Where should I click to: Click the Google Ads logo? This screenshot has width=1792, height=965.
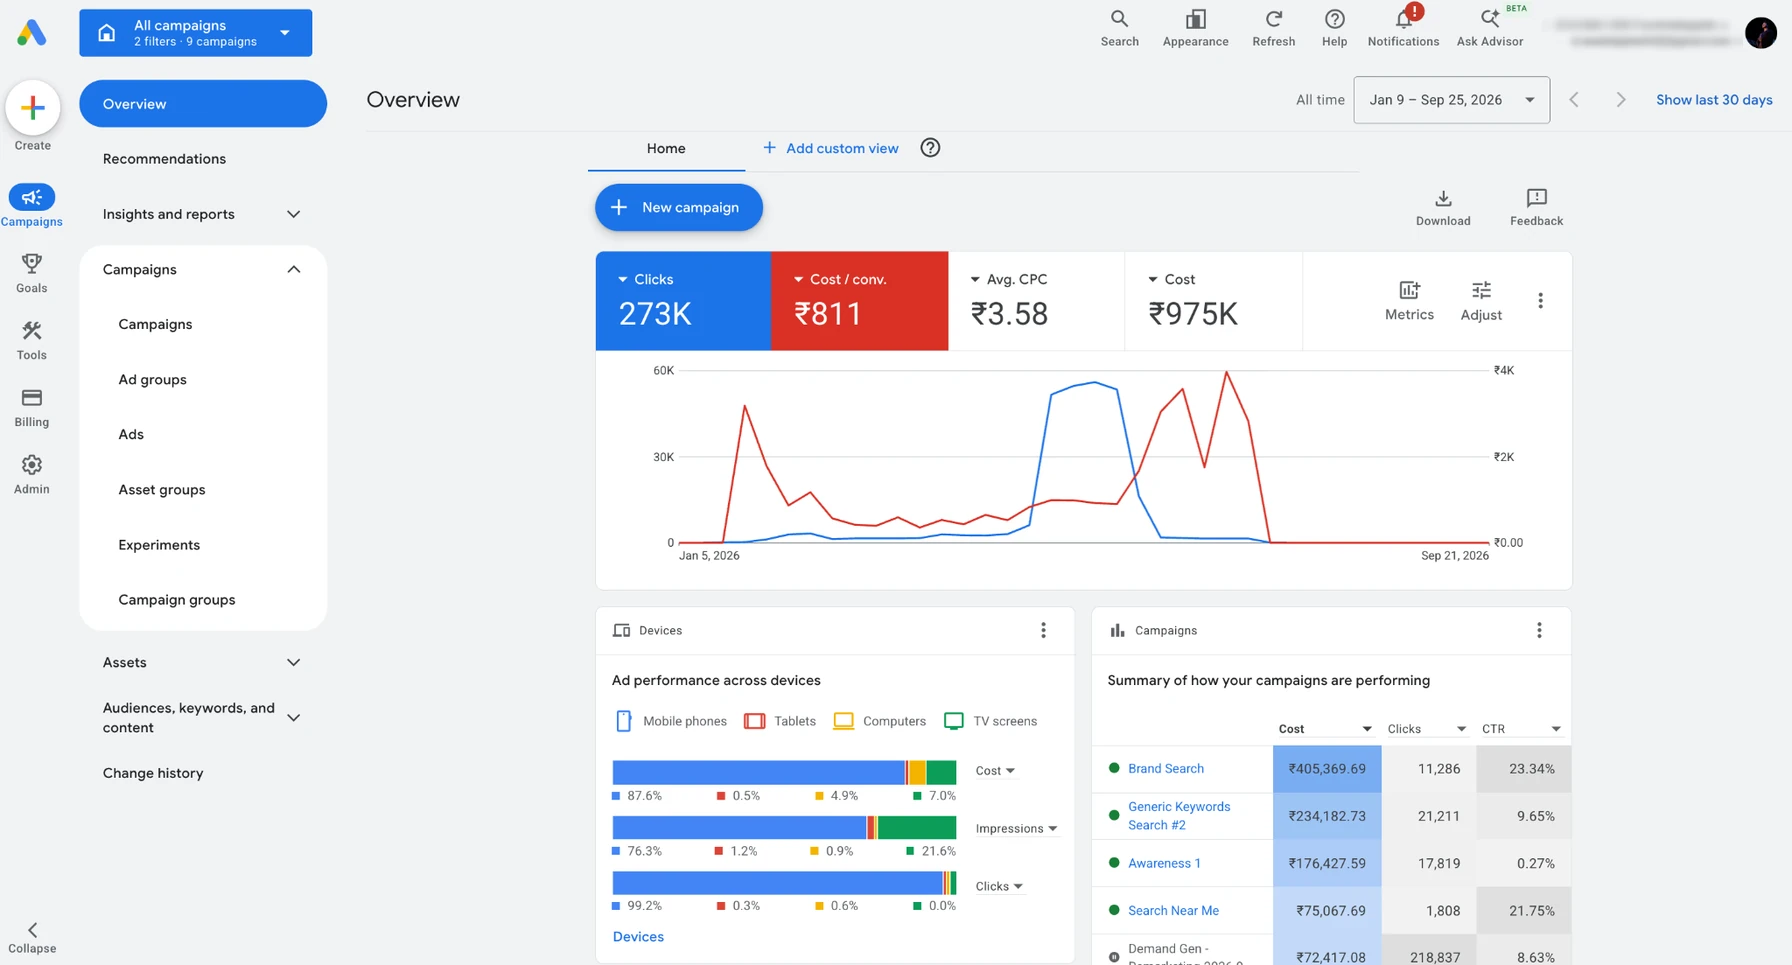click(32, 32)
